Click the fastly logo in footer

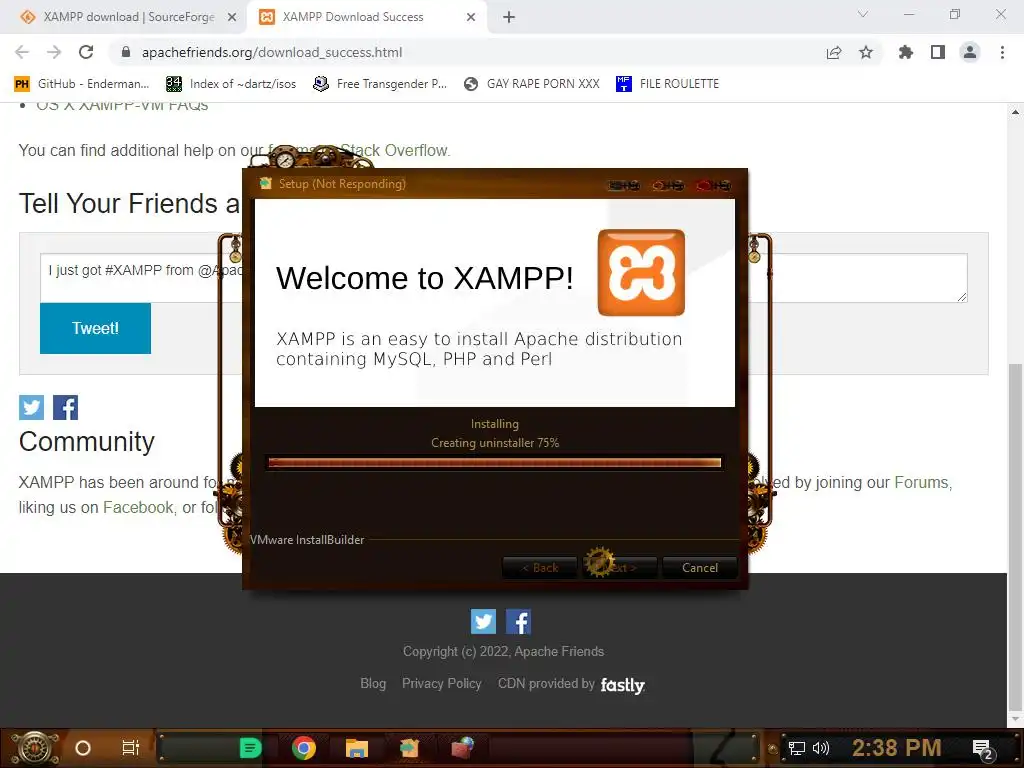point(622,684)
